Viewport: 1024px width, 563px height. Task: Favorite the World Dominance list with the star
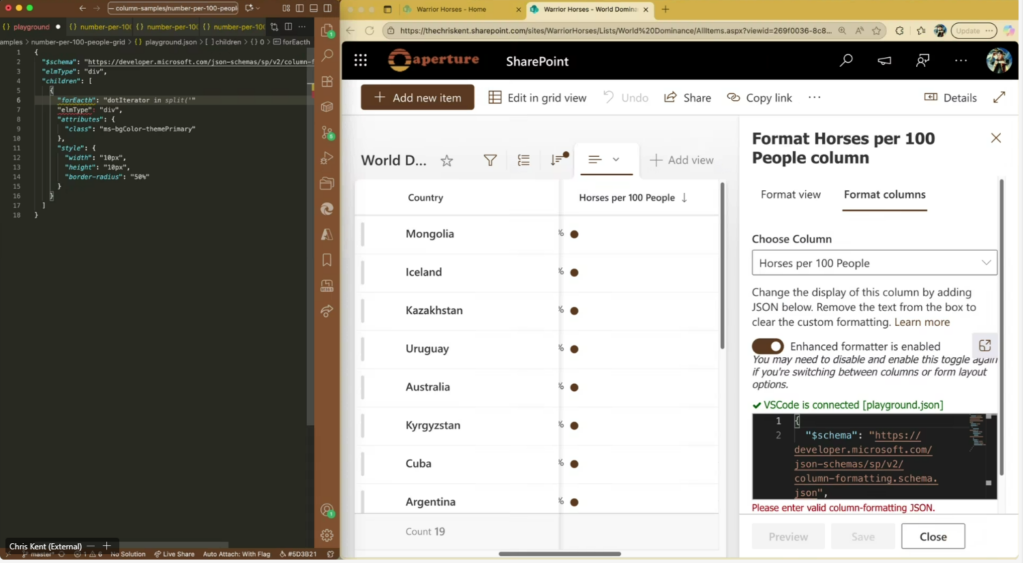pyautogui.click(x=447, y=160)
